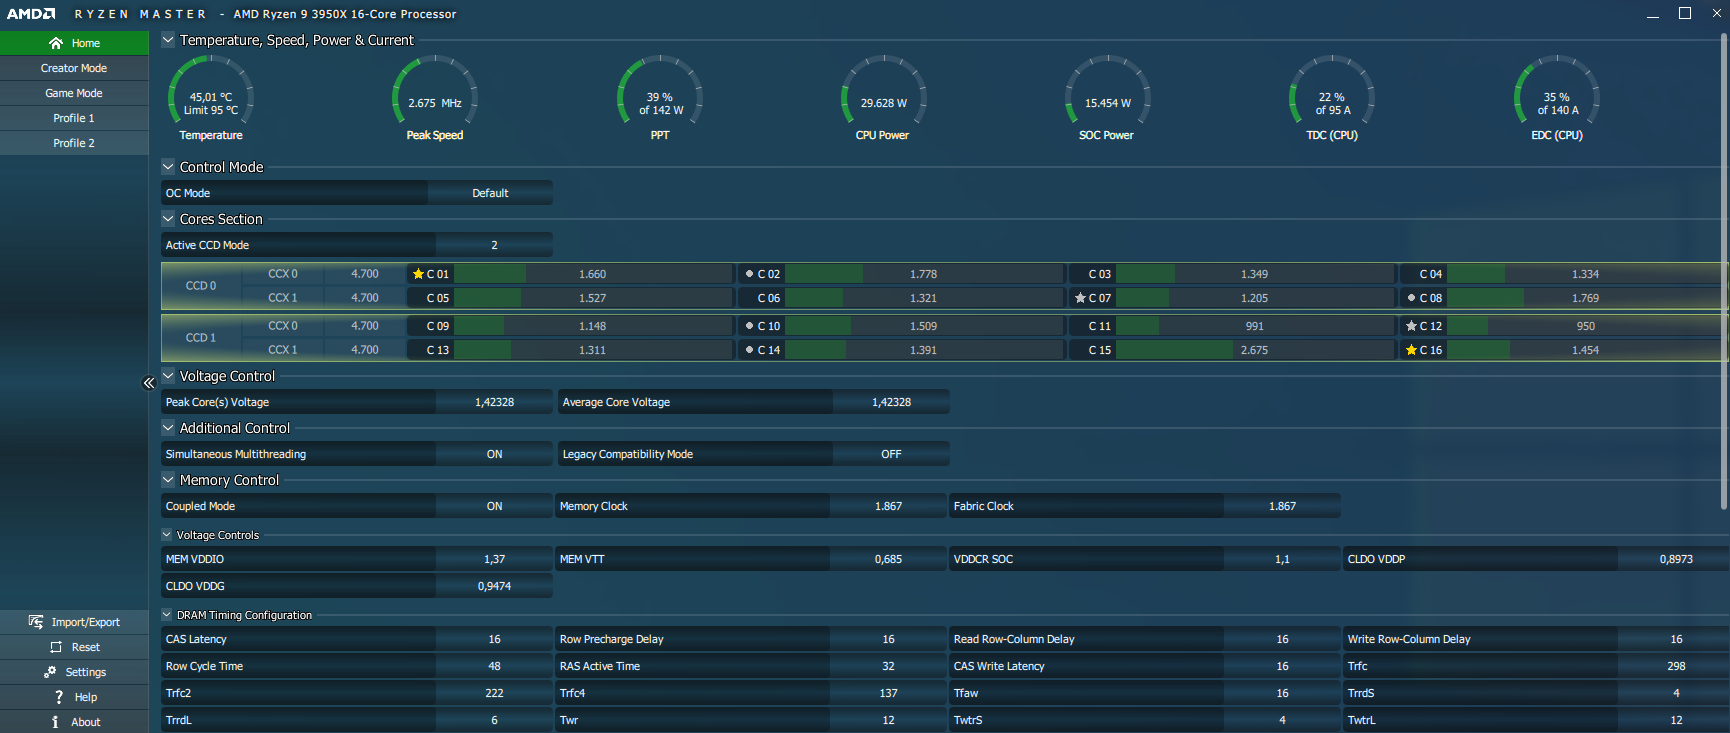Switch to Game Mode profile
The image size is (1730, 733).
(x=74, y=93)
